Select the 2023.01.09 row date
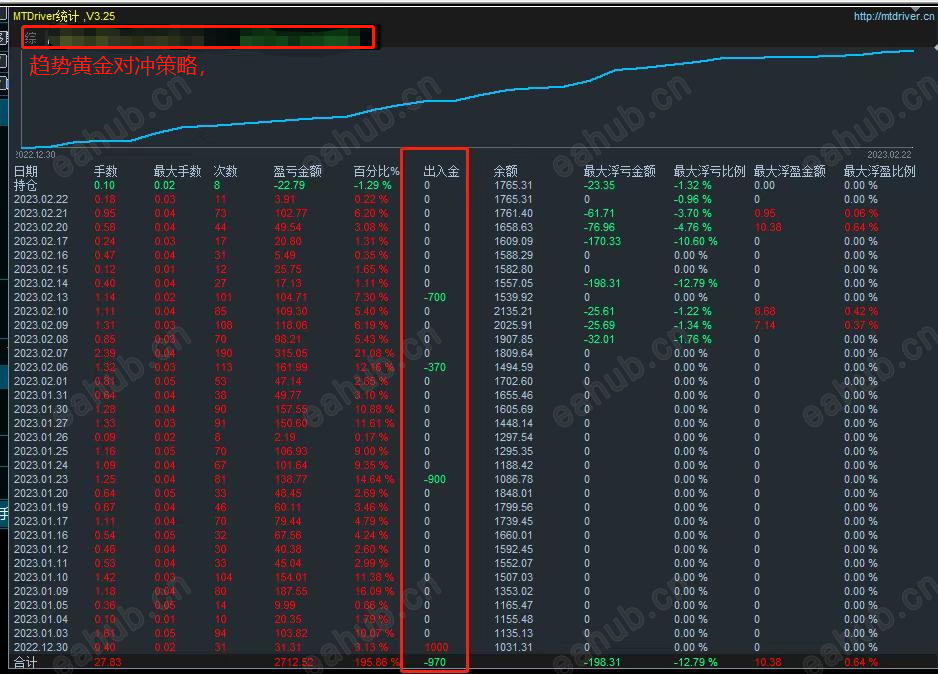Viewport: 938px width, 674px height. pos(41,591)
